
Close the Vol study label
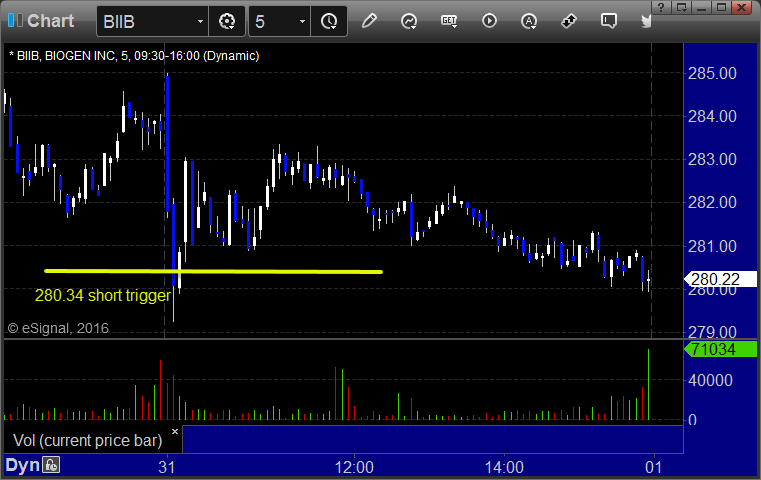click(x=175, y=431)
